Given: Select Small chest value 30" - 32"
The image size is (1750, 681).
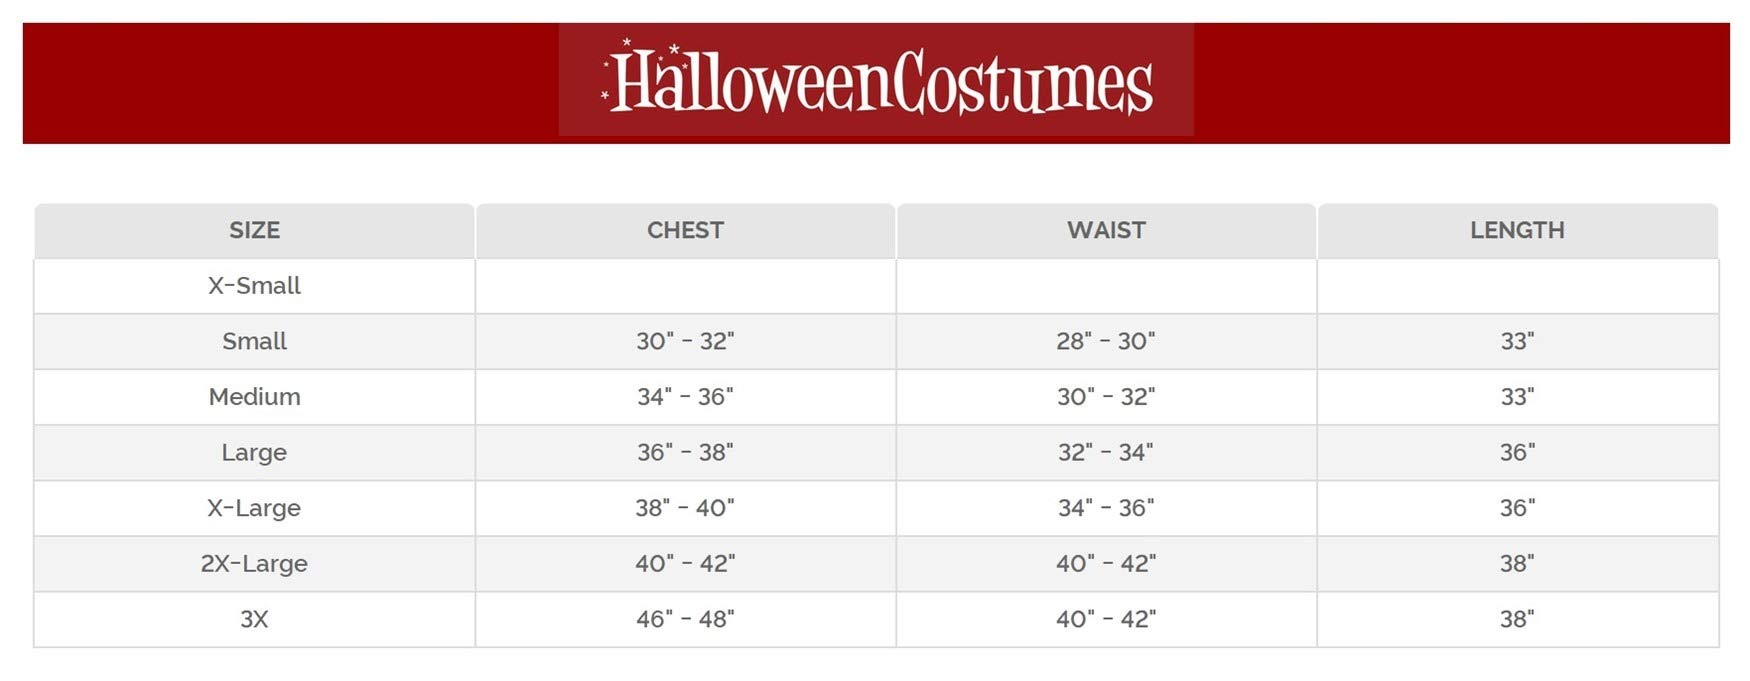Looking at the screenshot, I should click(x=685, y=341).
